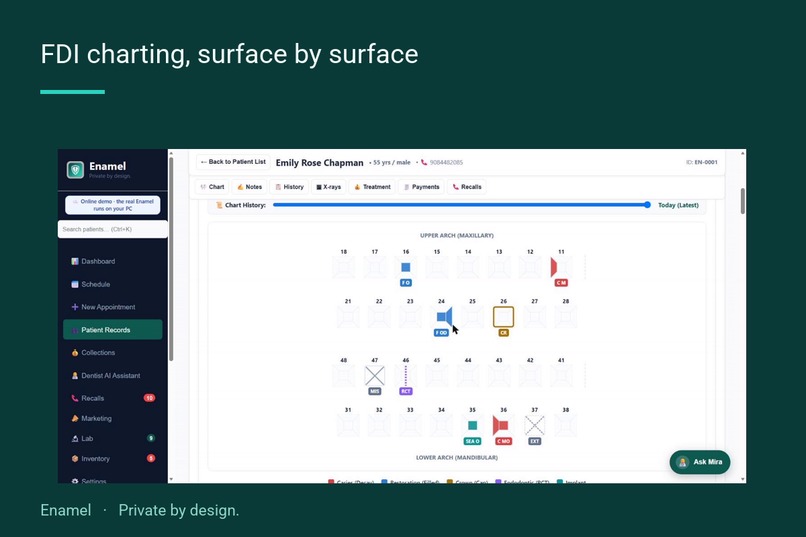Viewport: 806px width, 537px height.
Task: Click the F OD label under tooth 24
Action: coord(441,332)
